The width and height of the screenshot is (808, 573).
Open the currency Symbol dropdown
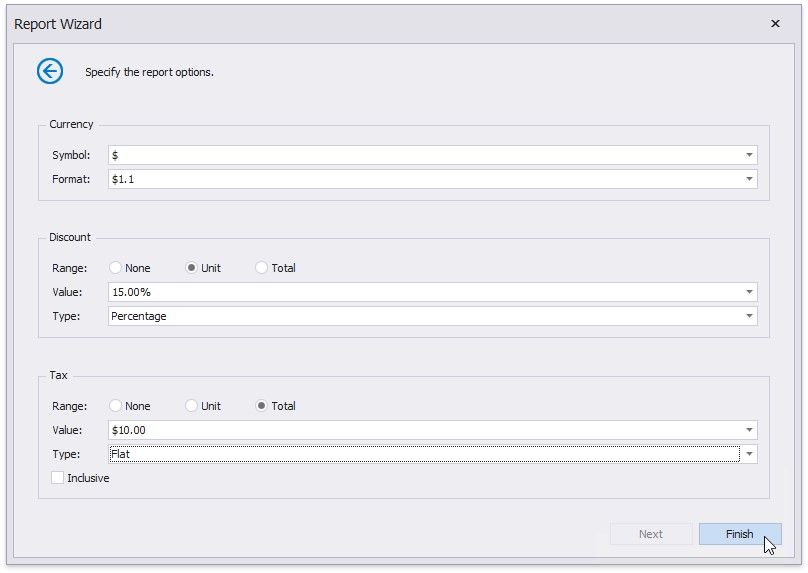[x=748, y=155]
